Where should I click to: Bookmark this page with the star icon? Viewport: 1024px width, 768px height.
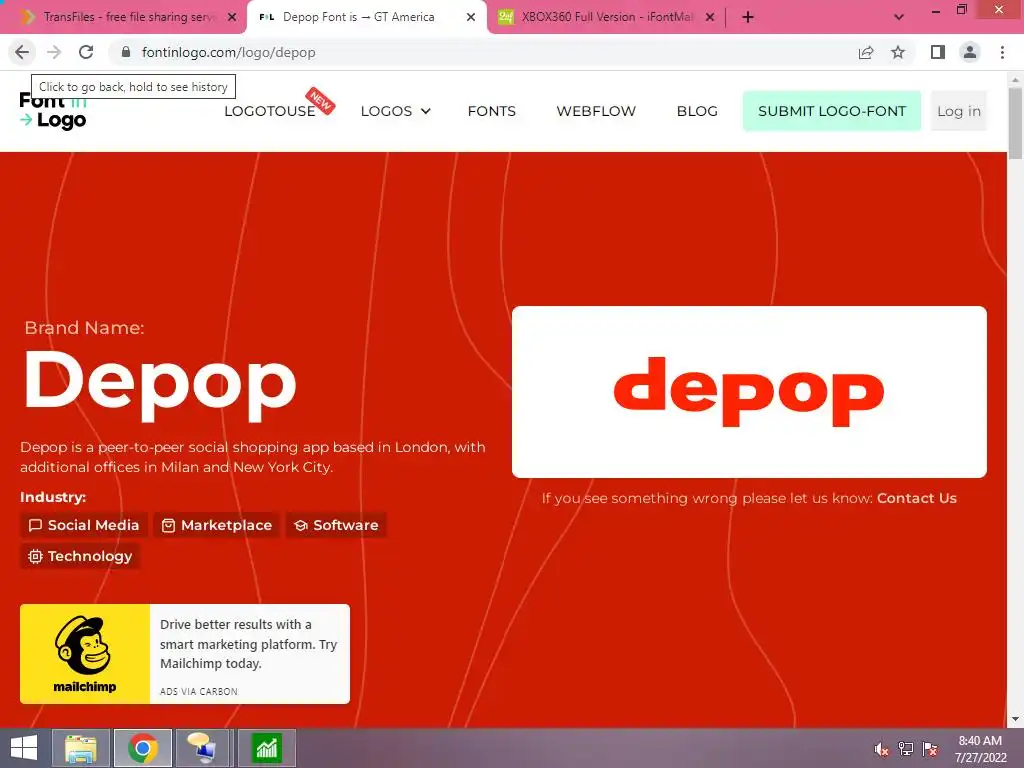click(x=898, y=52)
